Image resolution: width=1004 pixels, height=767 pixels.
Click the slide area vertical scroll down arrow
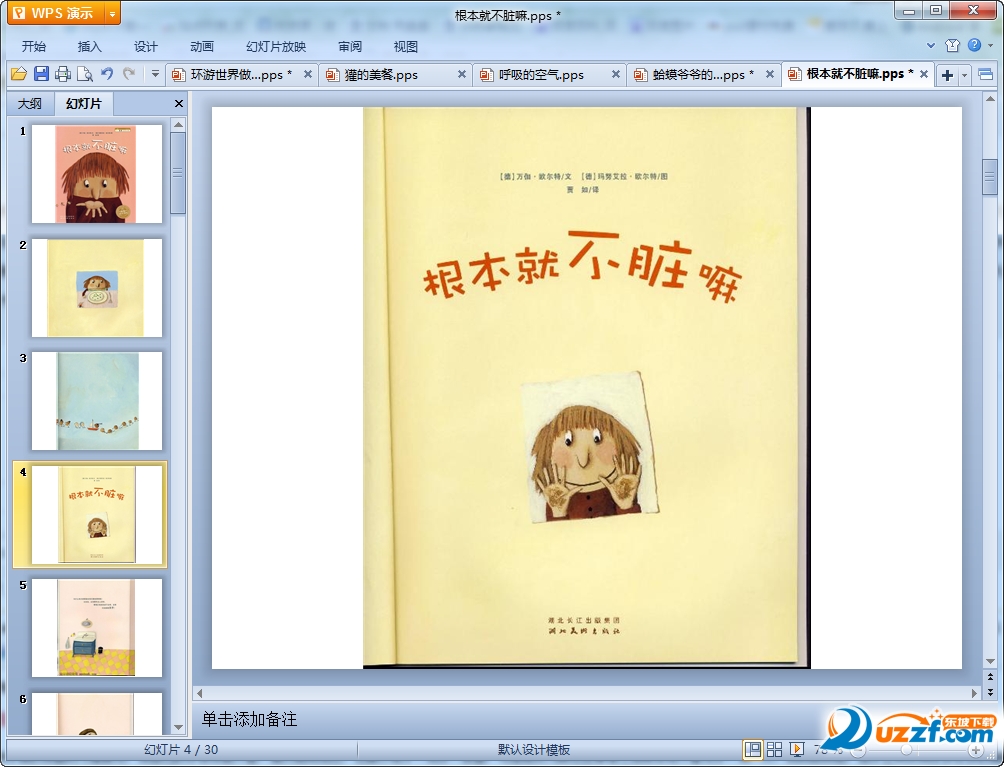(990, 661)
